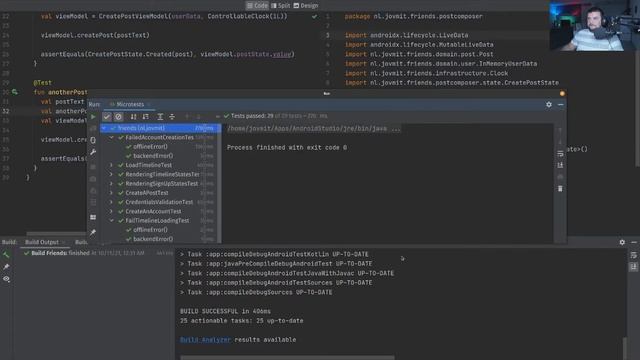640x360 pixels.
Task: Expand RenderingTimelineStatesTest node
Action: (111, 174)
